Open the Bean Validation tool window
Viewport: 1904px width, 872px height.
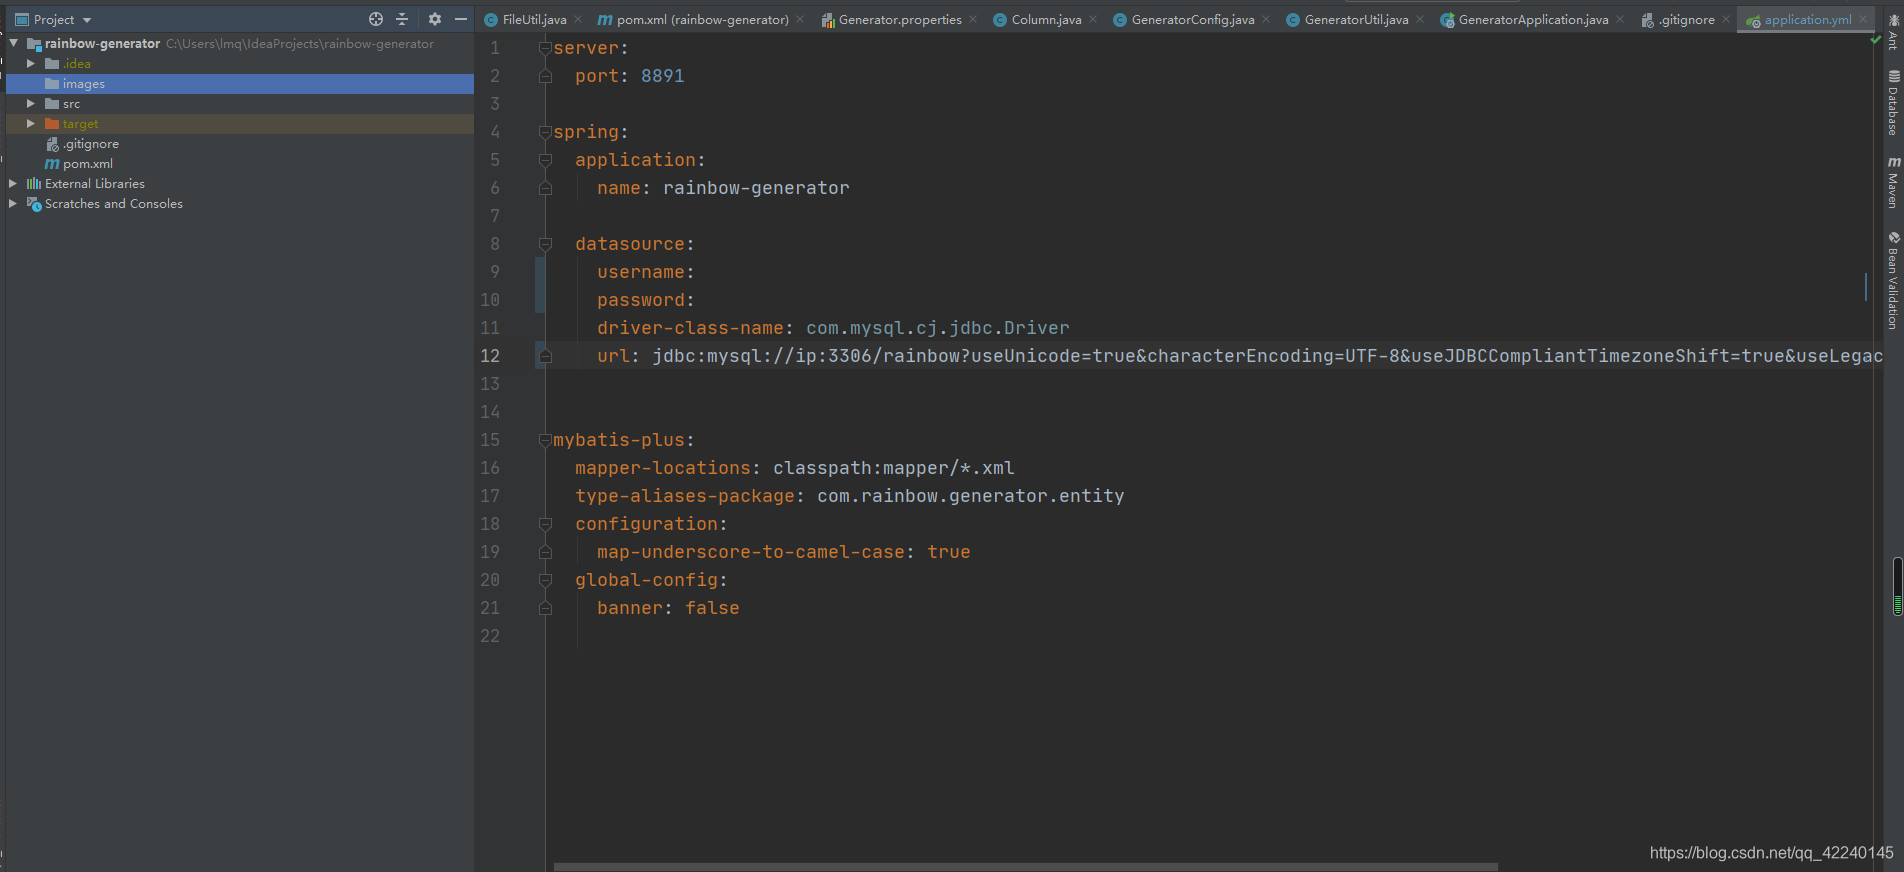point(1893,281)
